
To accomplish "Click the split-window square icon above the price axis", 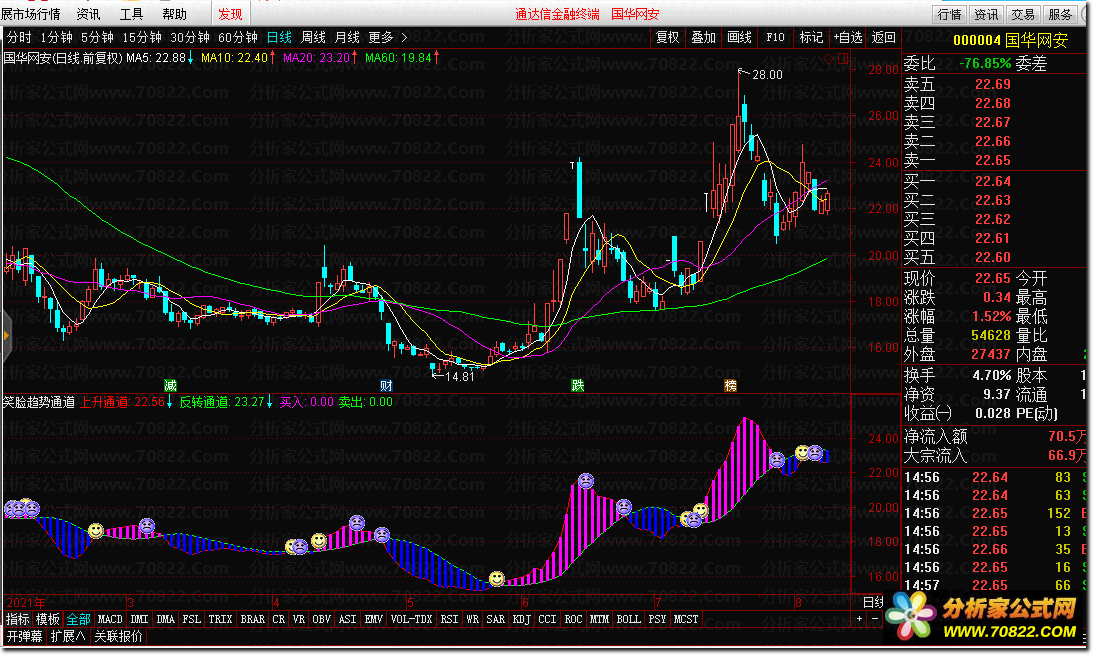I will 843,59.
